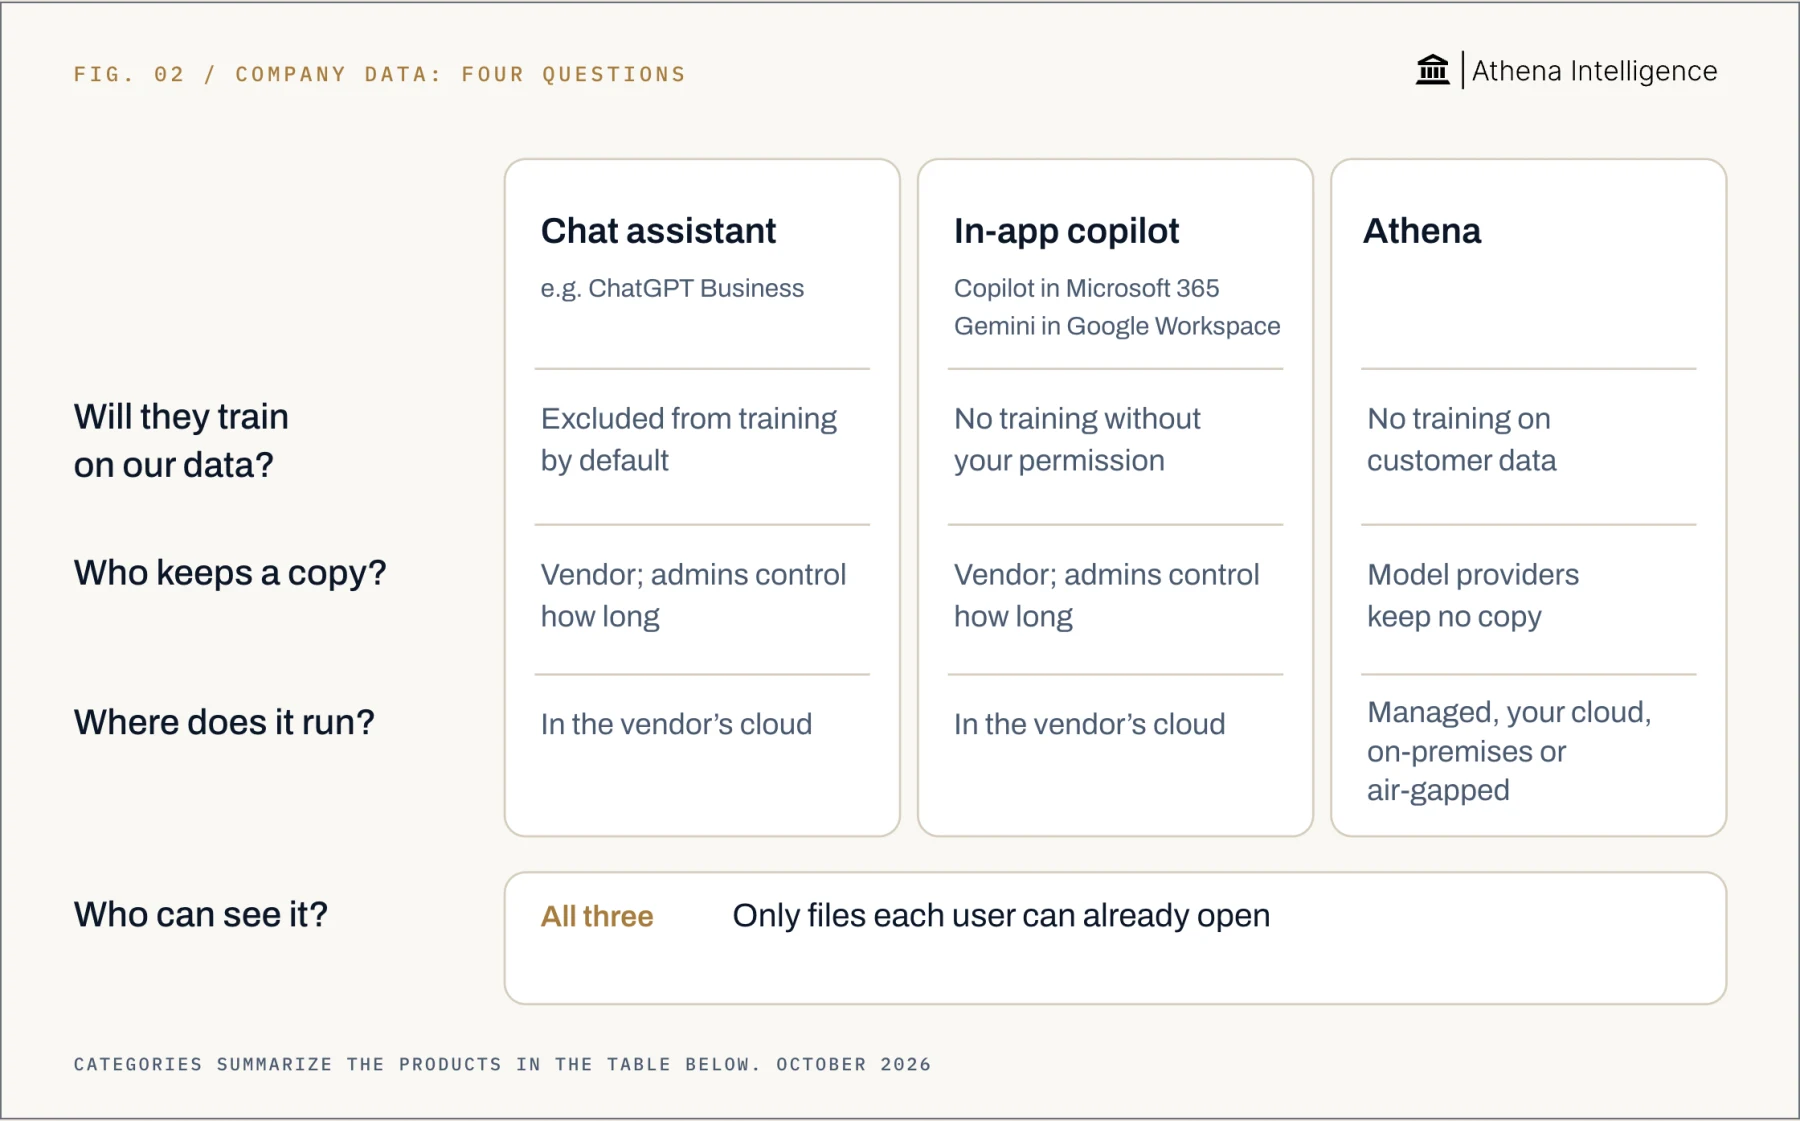This screenshot has width=1800, height=1121.
Task: Select the "e.g. ChatGPT Business" subtitle
Action: point(672,288)
